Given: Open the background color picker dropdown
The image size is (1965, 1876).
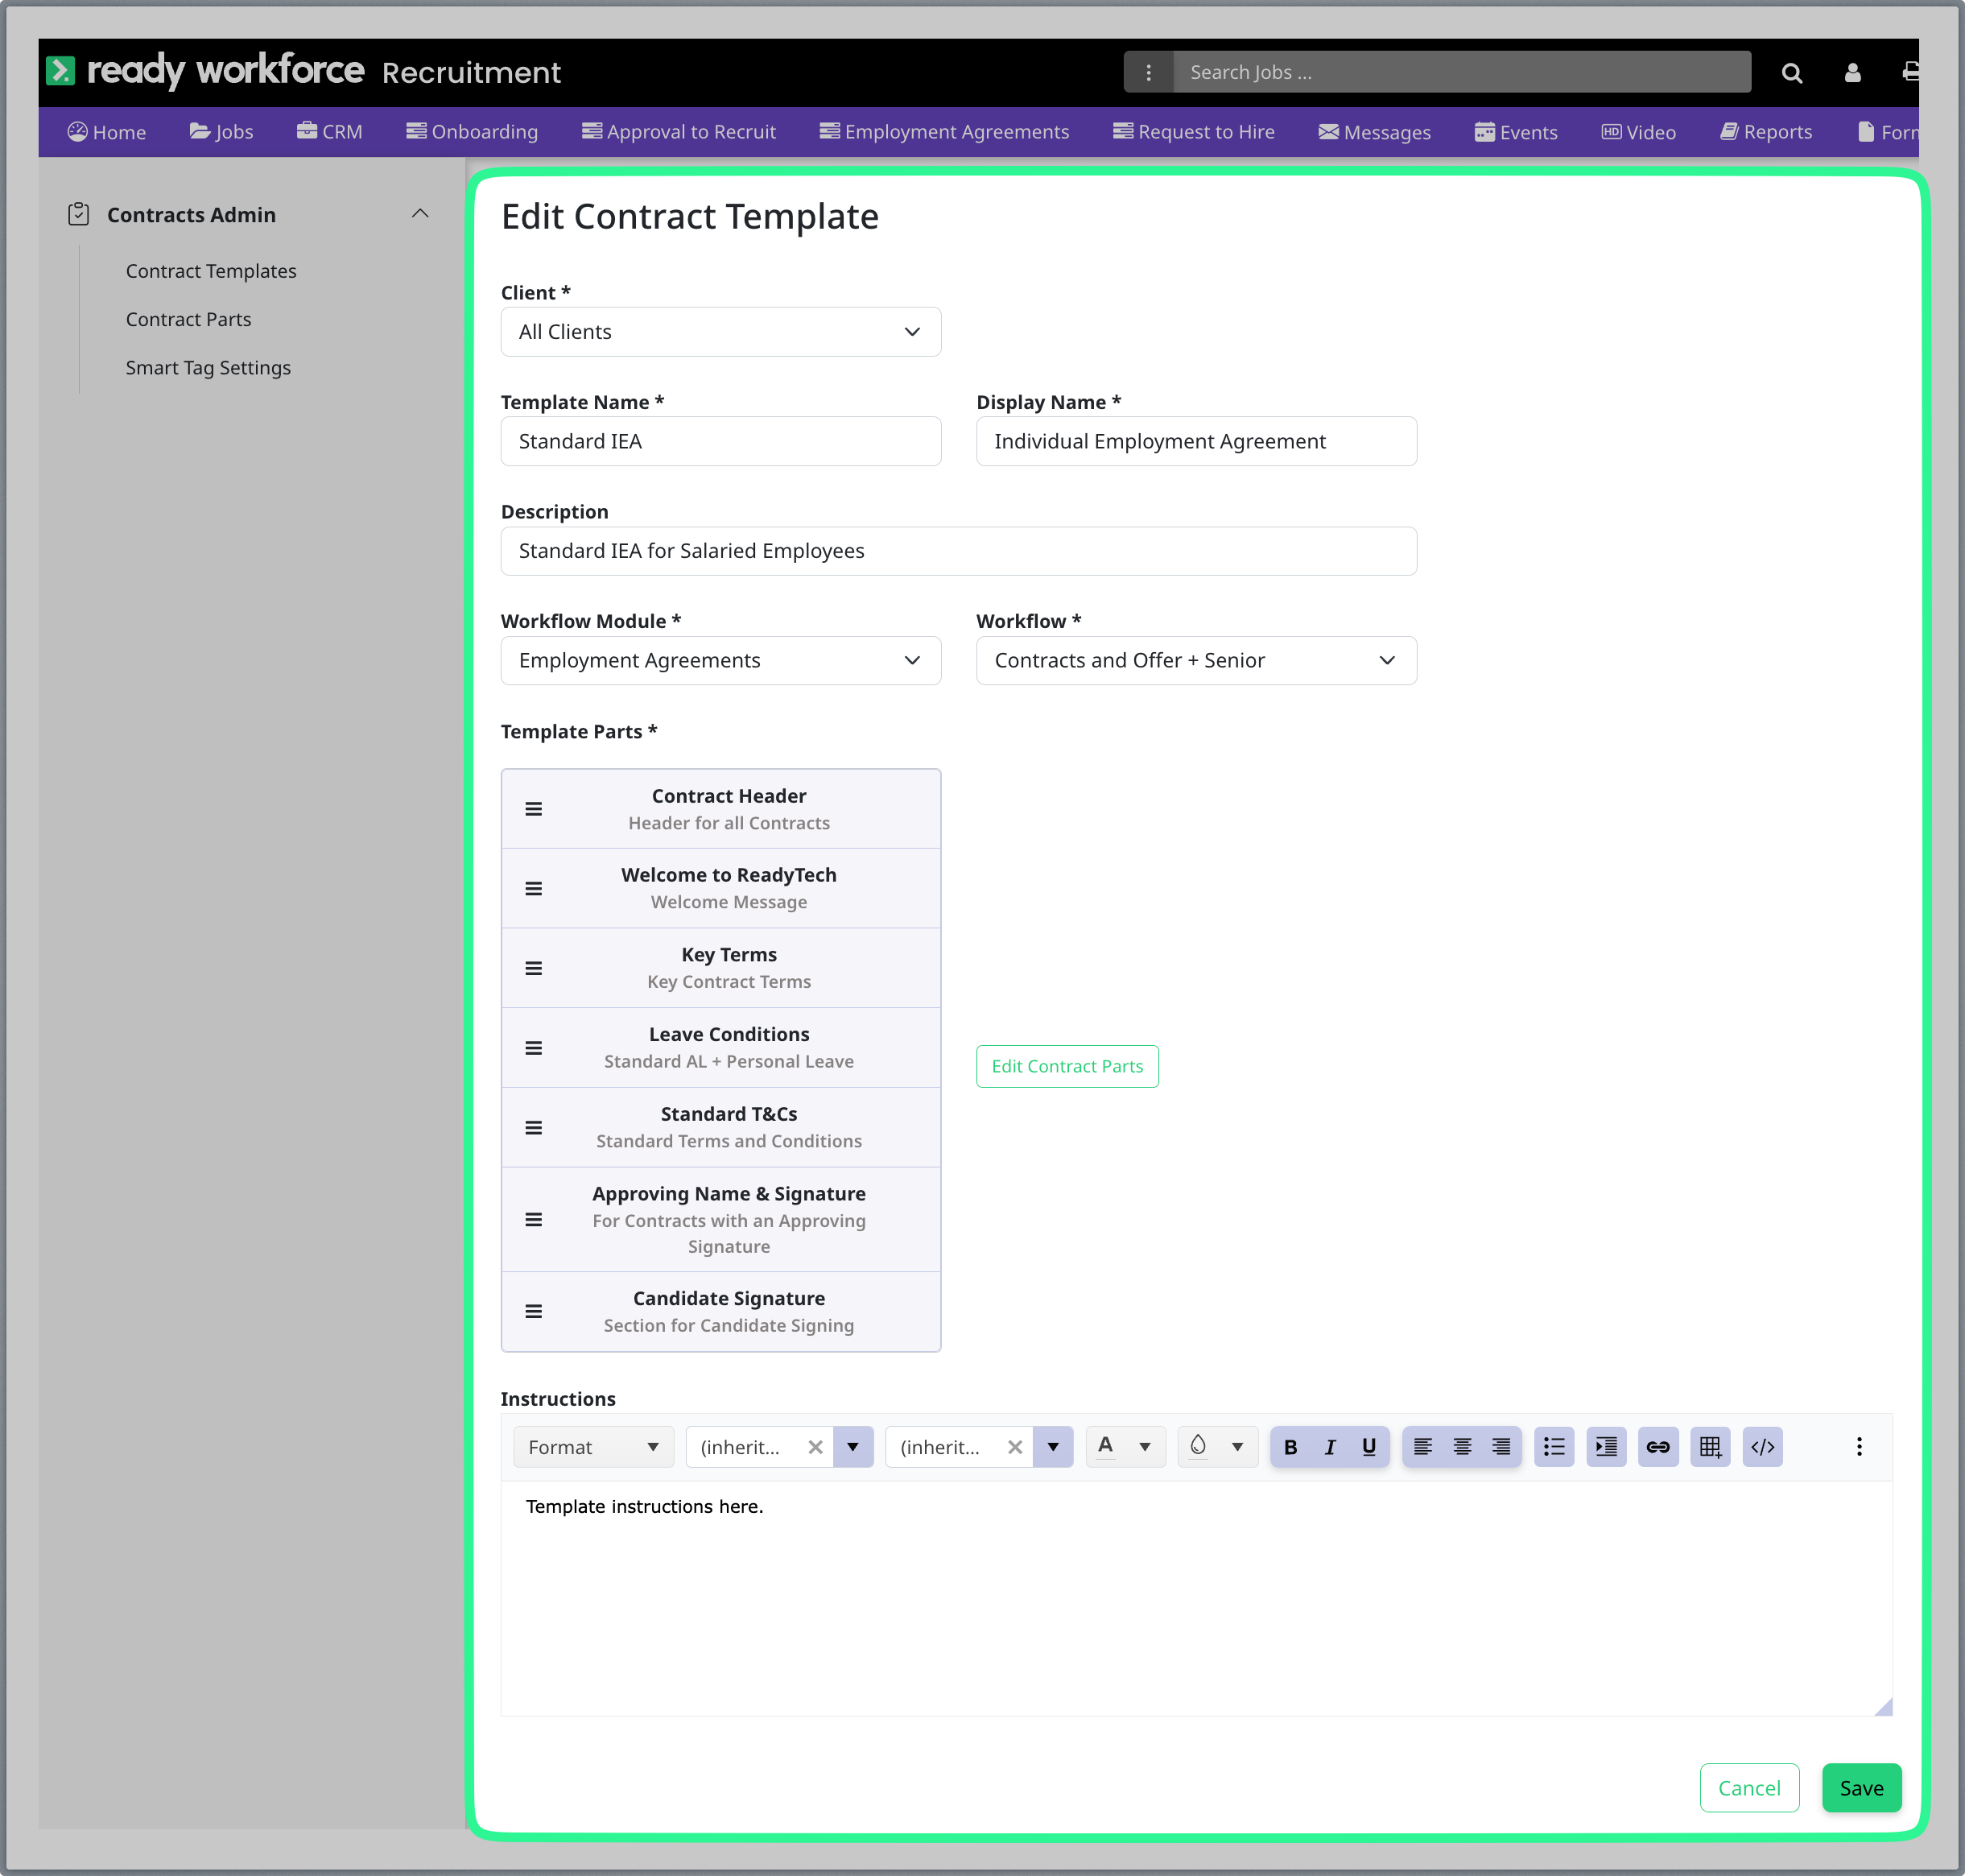Looking at the screenshot, I should coord(1237,1447).
